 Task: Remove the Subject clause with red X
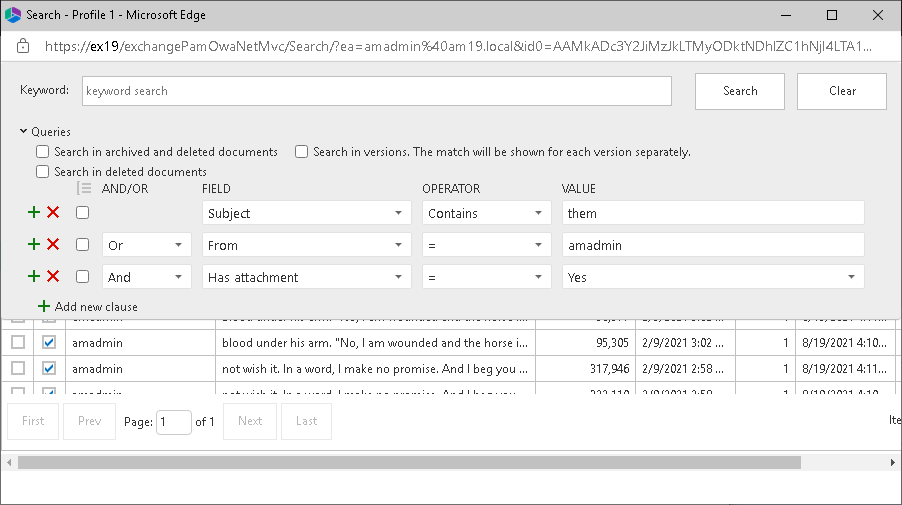53,213
